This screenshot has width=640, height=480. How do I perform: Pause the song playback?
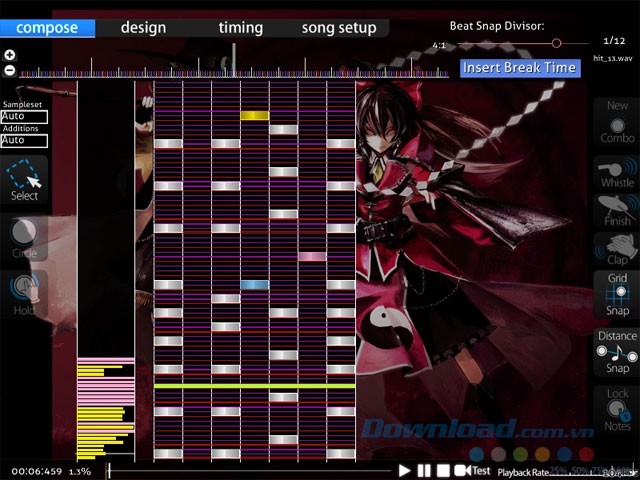424,471
